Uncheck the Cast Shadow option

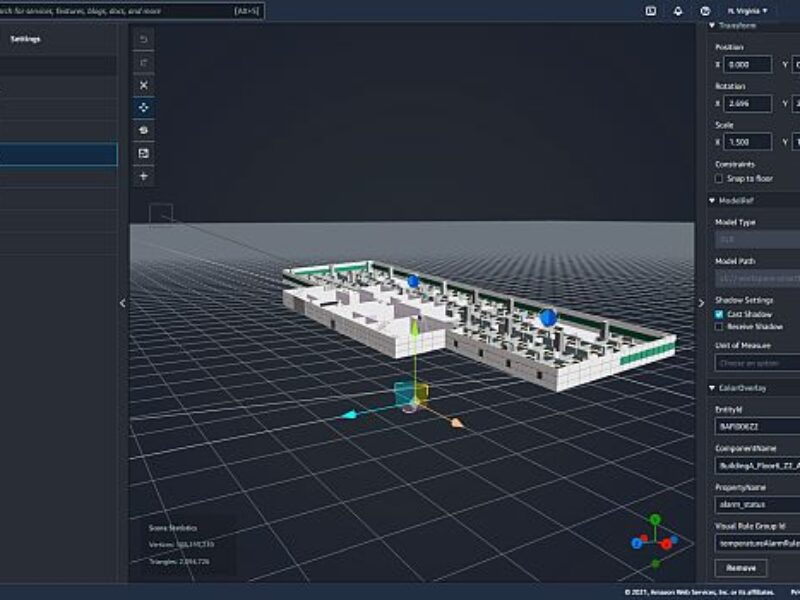pyautogui.click(x=719, y=314)
